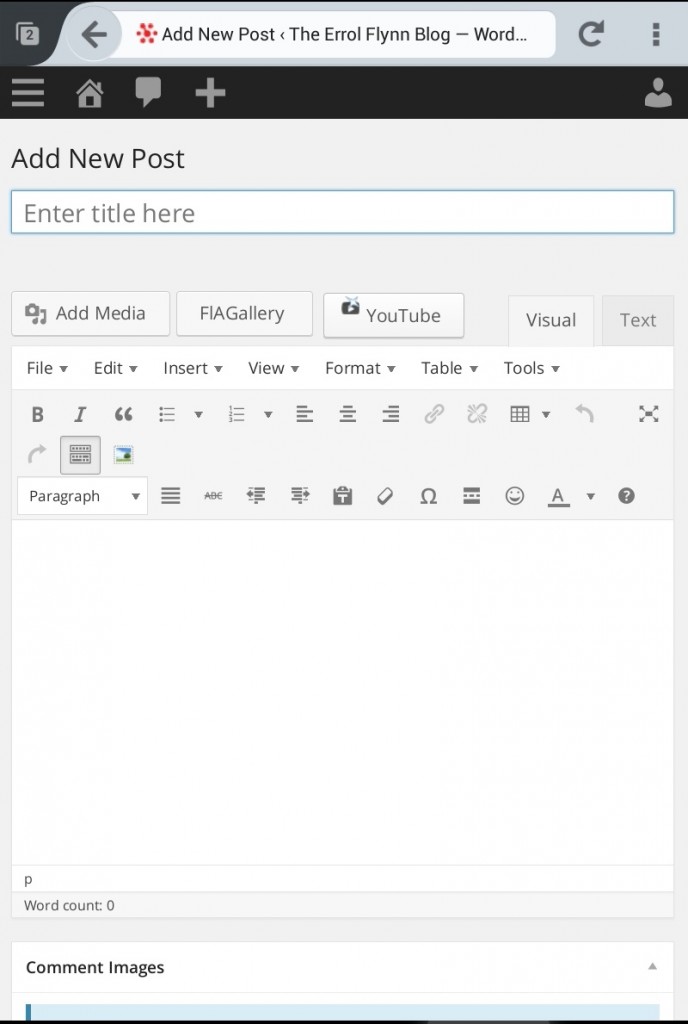The image size is (688, 1024).
Task: Click the FlAGallery button
Action: click(244, 313)
